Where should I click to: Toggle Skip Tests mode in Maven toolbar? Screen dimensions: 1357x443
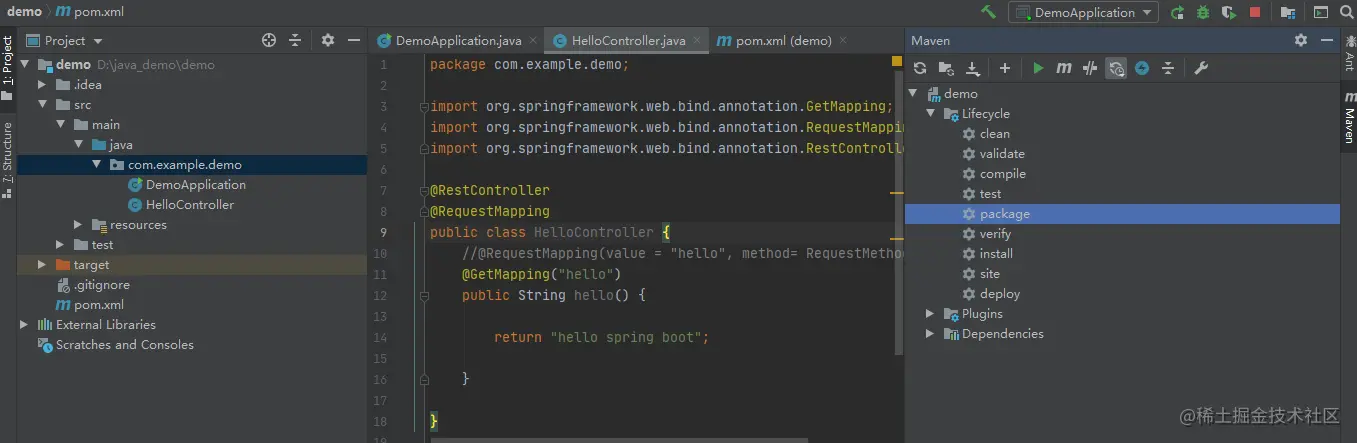tap(1116, 68)
